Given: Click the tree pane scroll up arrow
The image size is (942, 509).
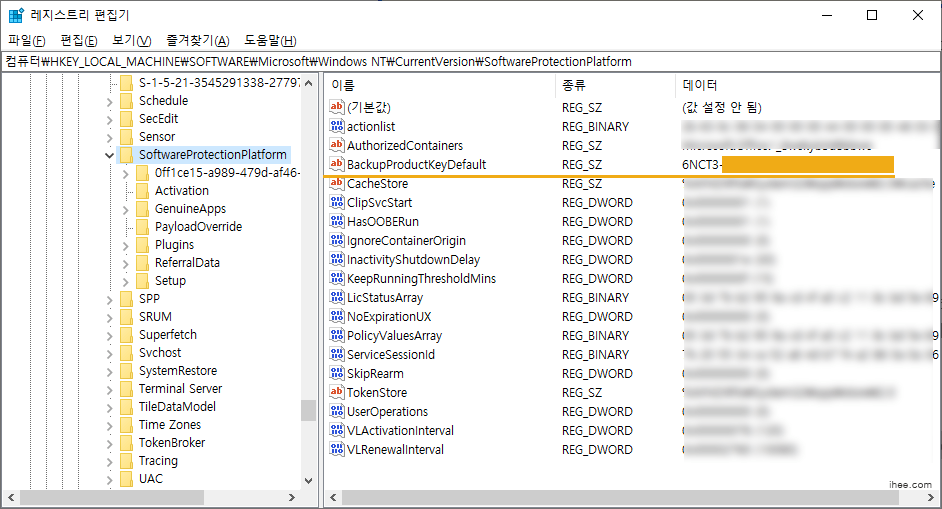Looking at the screenshot, I should pyautogui.click(x=308, y=83).
